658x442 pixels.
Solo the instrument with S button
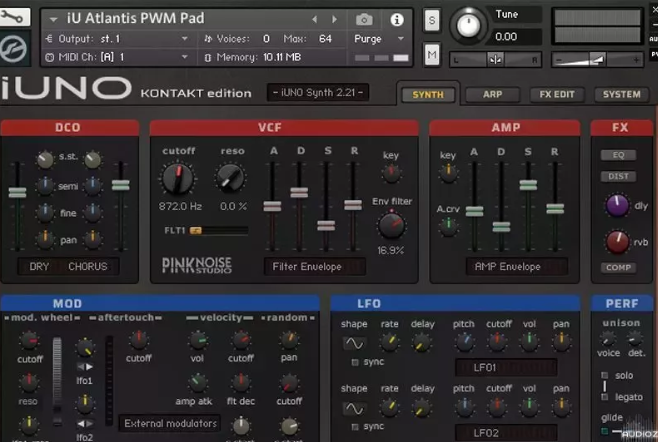click(x=432, y=20)
